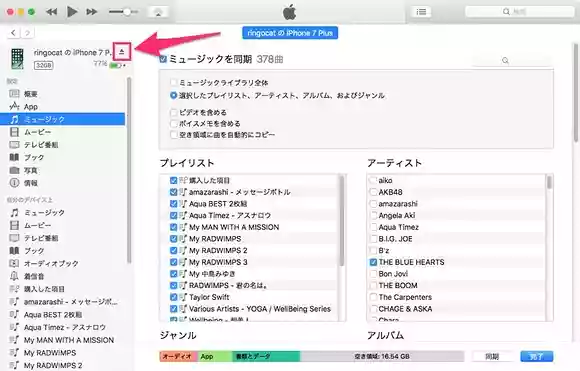This screenshot has width=580, height=371.
Task: Go forward with the right chevron
Action: pyautogui.click(x=27, y=33)
